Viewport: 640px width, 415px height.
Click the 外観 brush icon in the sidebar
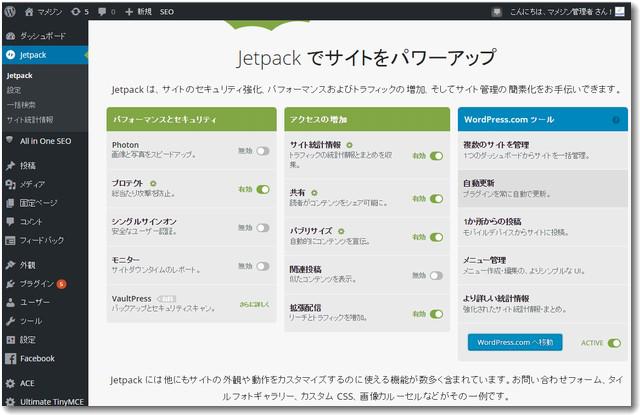point(11,265)
